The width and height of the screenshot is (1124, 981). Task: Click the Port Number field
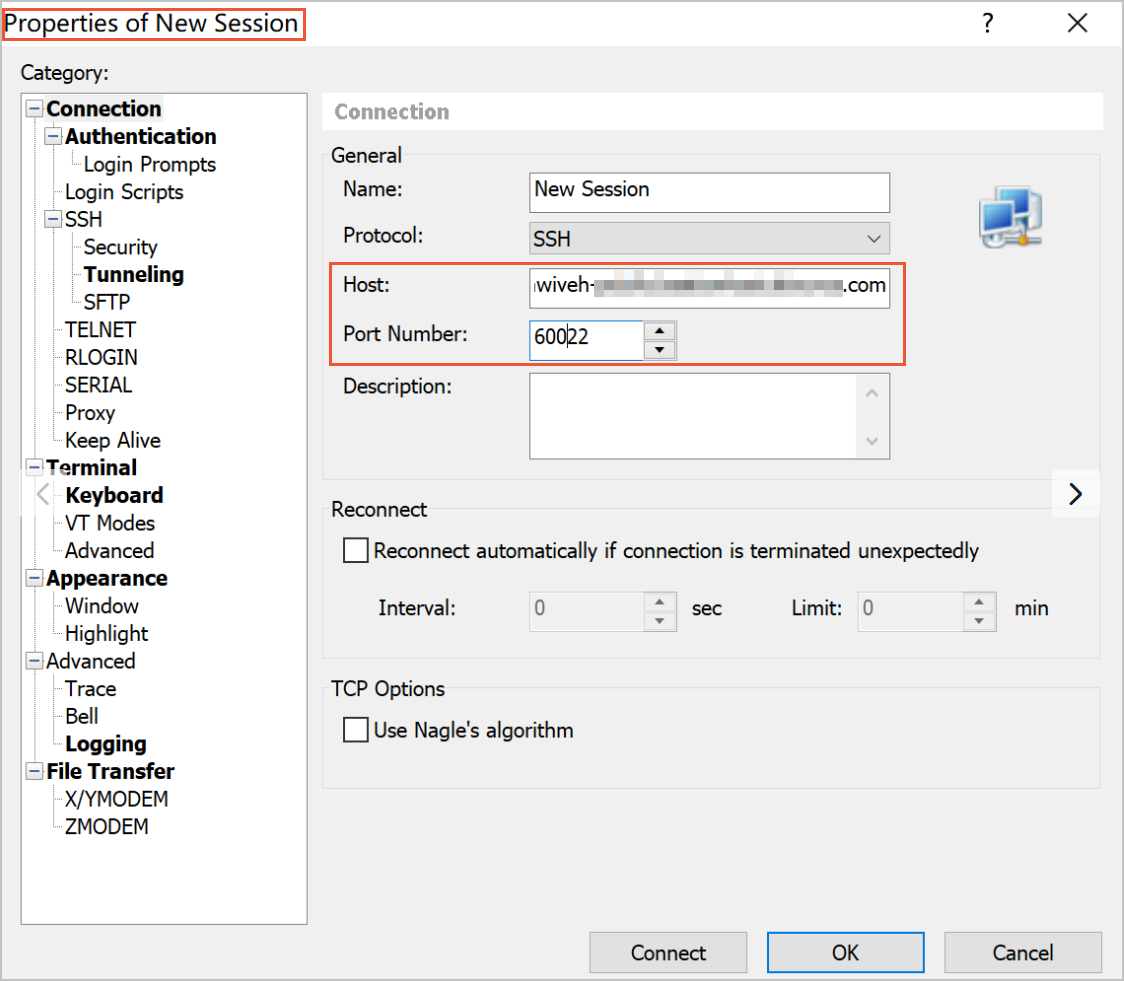(586, 340)
